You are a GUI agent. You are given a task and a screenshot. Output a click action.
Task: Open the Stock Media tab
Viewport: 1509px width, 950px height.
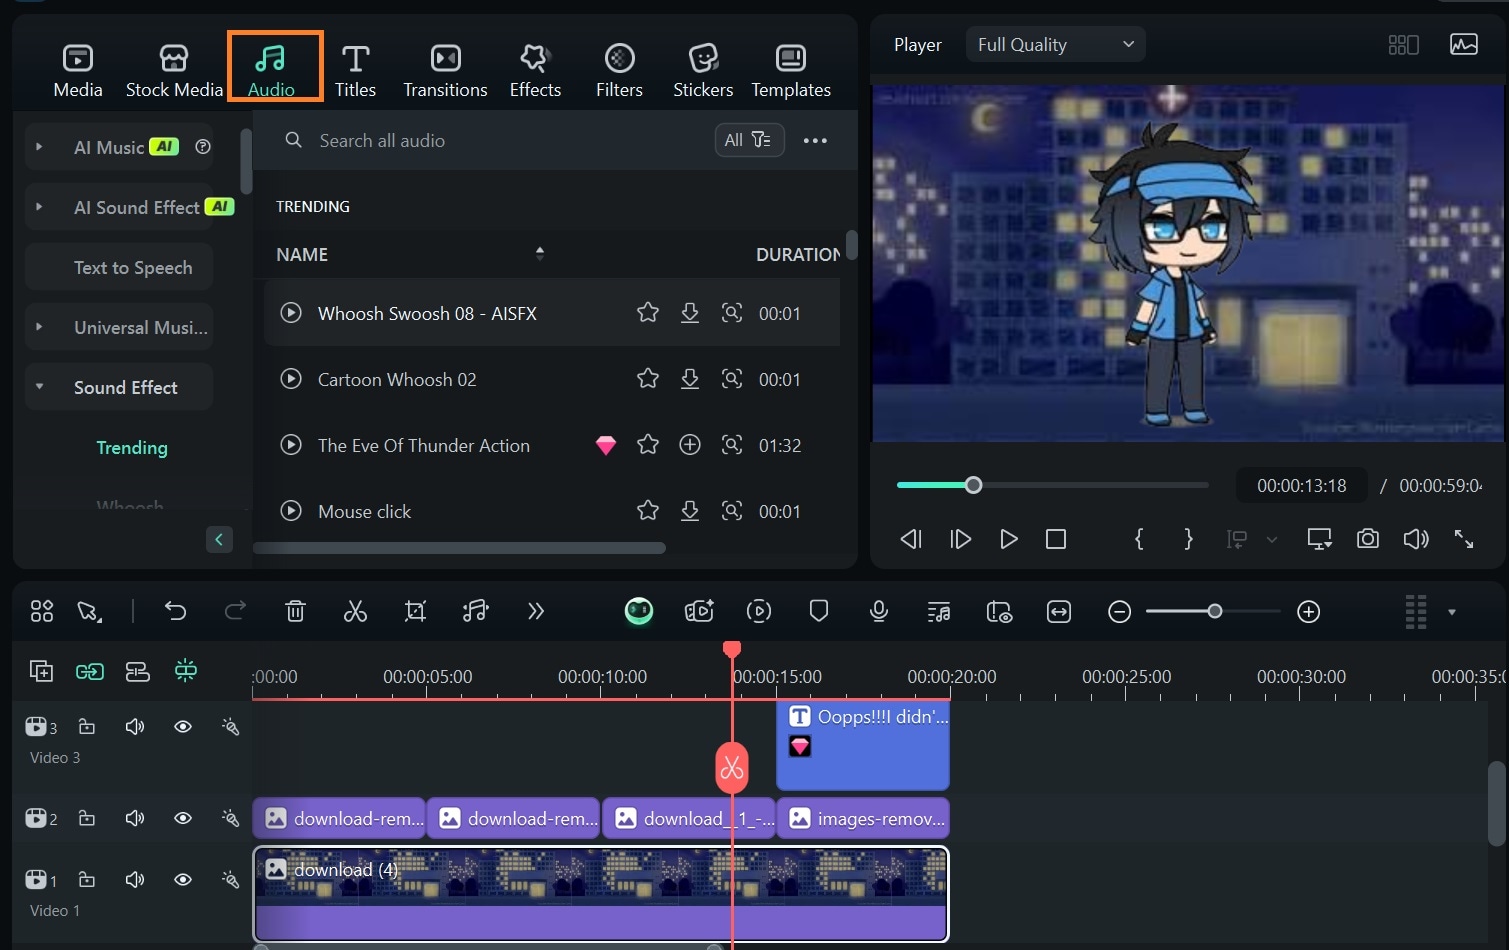174,71
